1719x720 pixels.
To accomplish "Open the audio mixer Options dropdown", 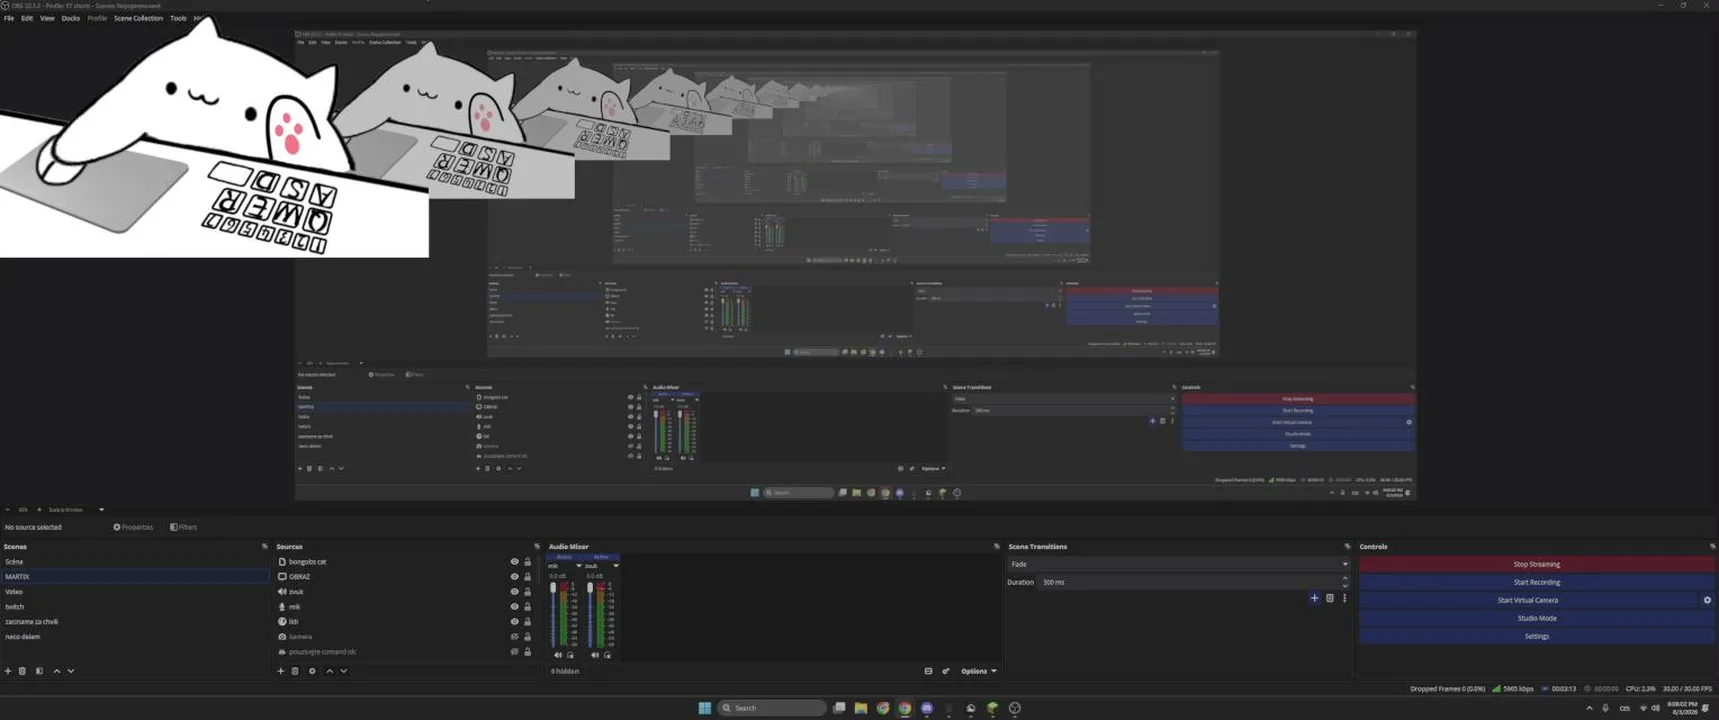I will point(978,671).
